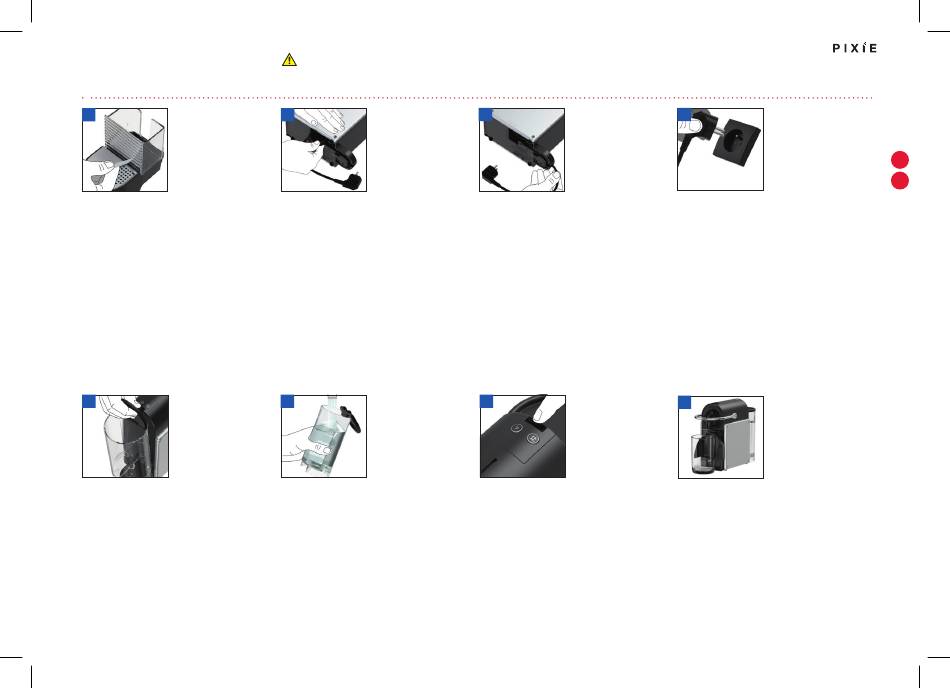Open the finger pressing machine button illustration
Image resolution: width=950 pixels, height=688 pixels.
coord(523,437)
